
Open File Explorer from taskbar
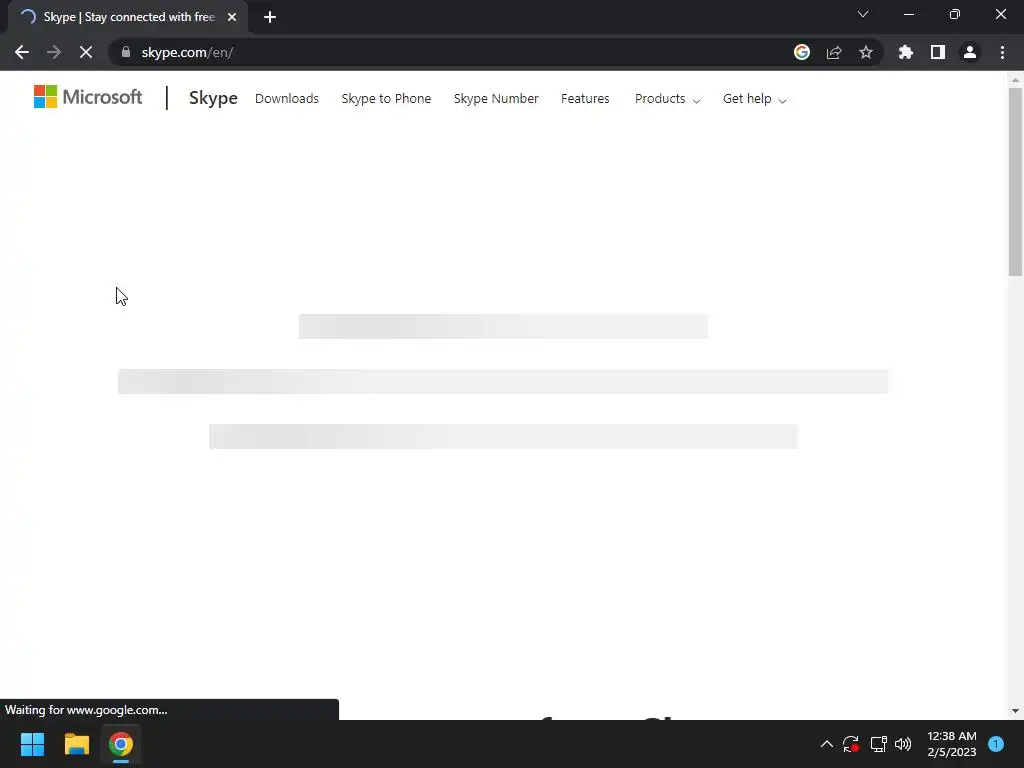[76, 744]
